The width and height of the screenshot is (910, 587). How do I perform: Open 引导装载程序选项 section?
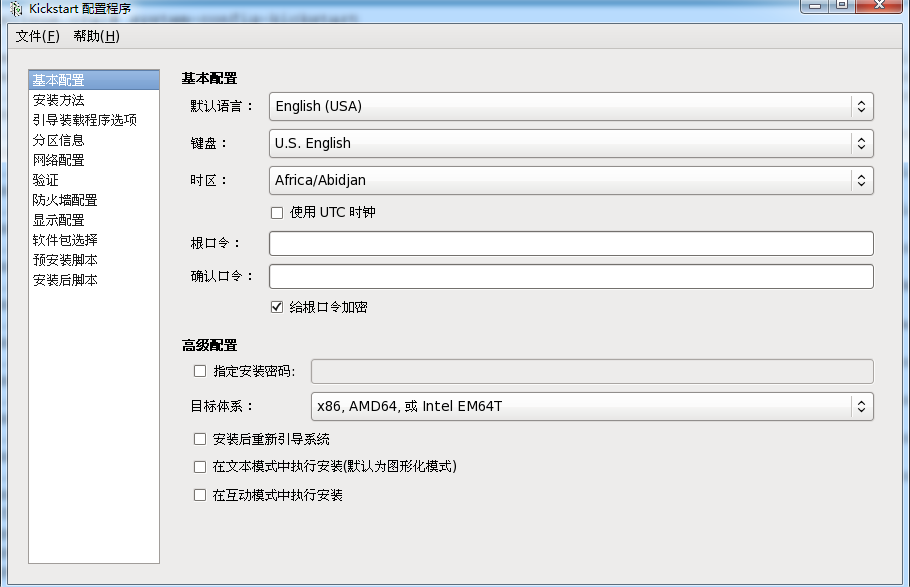94,120
